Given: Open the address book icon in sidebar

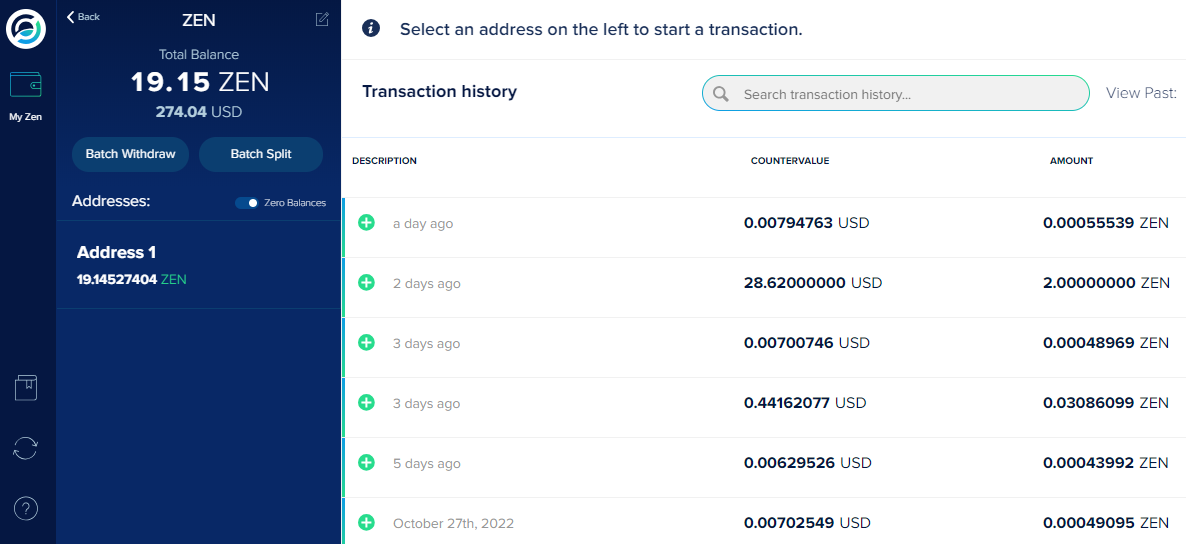Looking at the screenshot, I should (26, 387).
